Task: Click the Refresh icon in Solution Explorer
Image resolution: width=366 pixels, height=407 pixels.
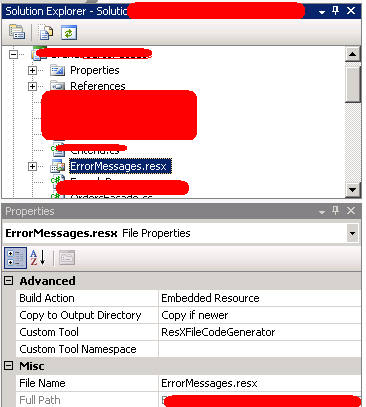Action: pyautogui.click(x=69, y=33)
